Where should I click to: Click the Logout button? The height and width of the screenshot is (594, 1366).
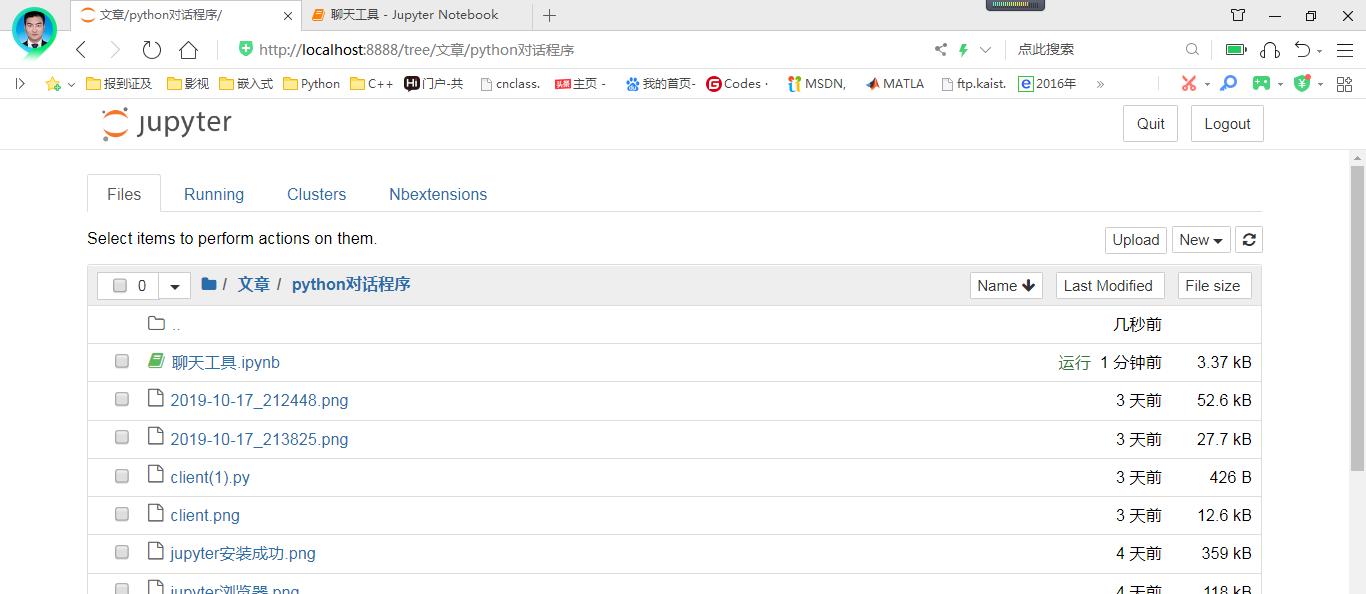pos(1227,123)
